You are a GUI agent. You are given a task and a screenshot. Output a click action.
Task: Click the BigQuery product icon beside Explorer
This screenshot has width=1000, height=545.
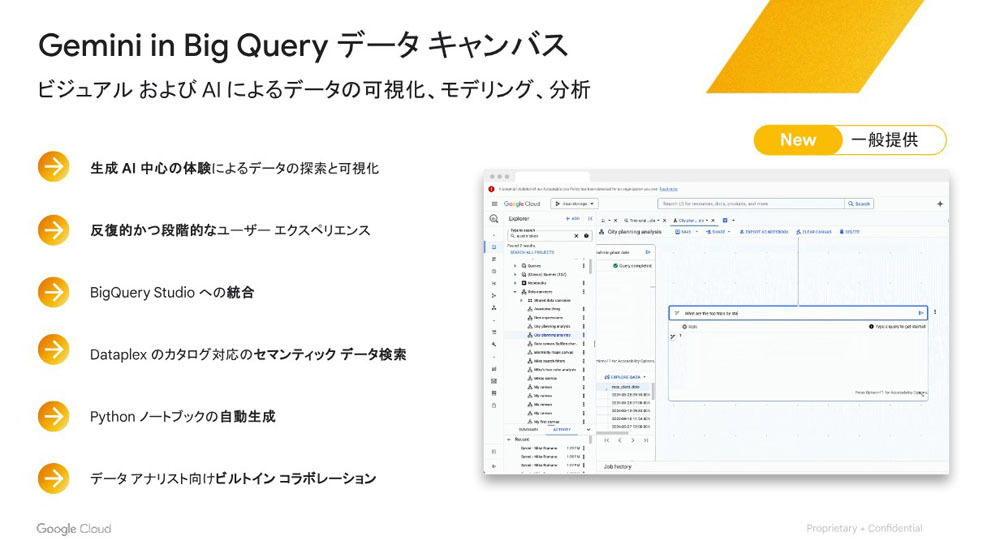494,219
